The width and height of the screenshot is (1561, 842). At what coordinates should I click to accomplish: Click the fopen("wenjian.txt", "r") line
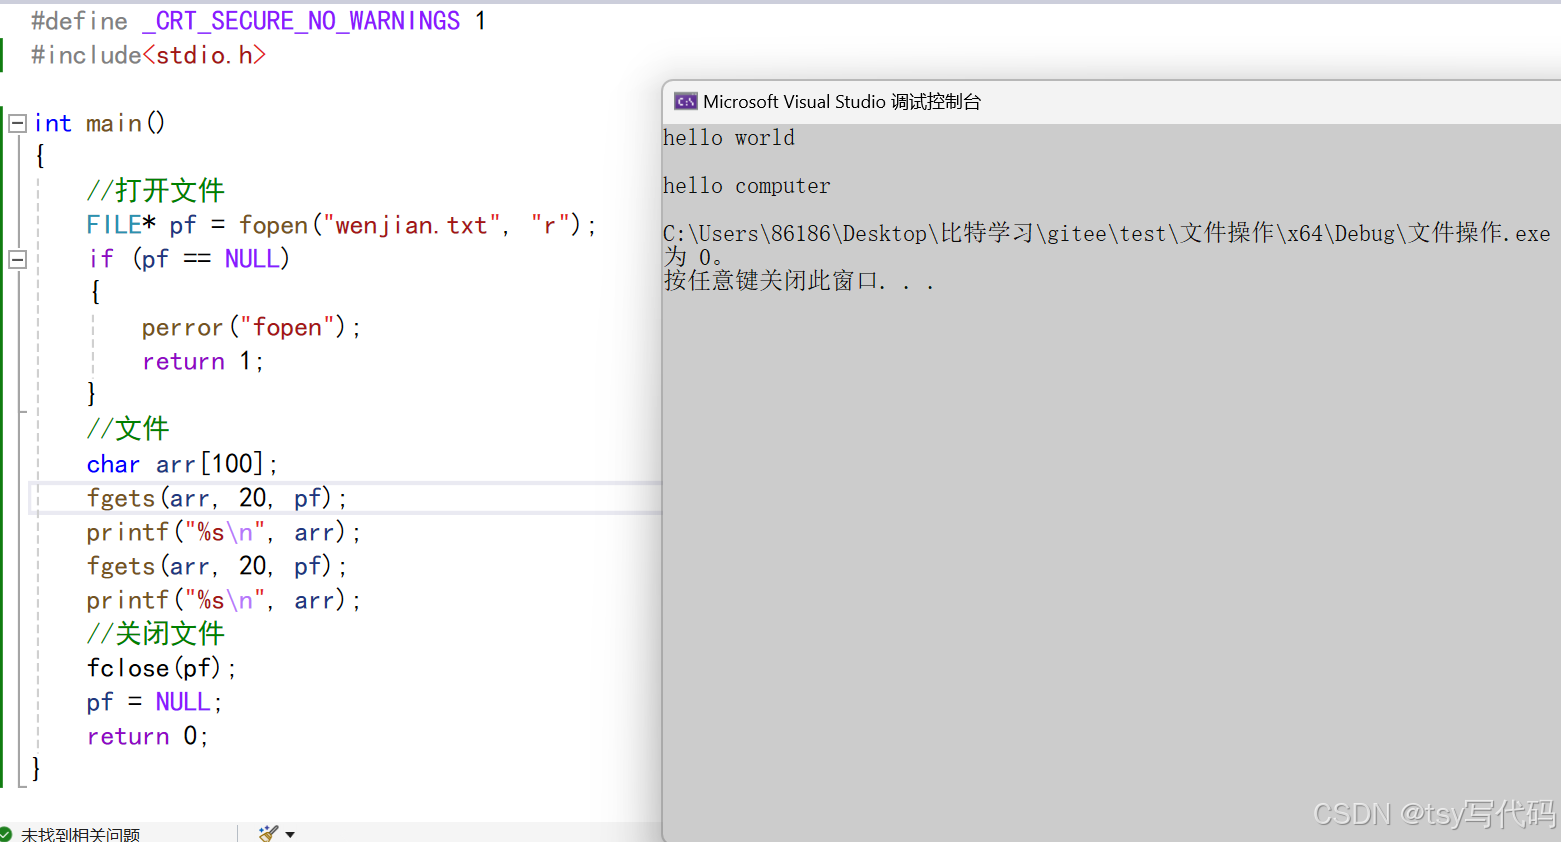point(341,225)
